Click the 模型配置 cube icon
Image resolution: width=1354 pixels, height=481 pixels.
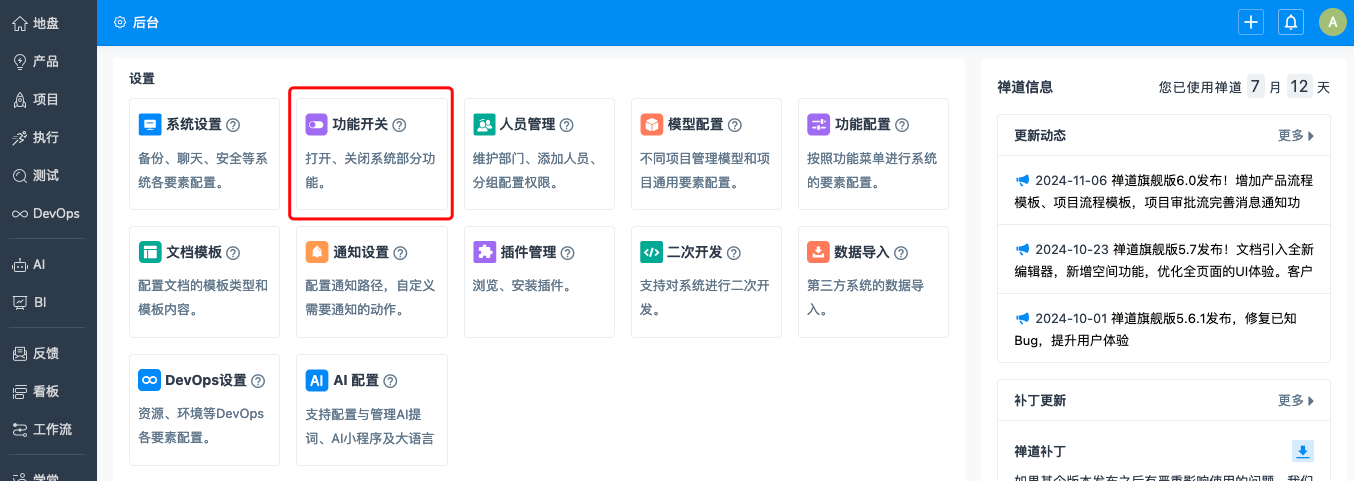tap(652, 125)
